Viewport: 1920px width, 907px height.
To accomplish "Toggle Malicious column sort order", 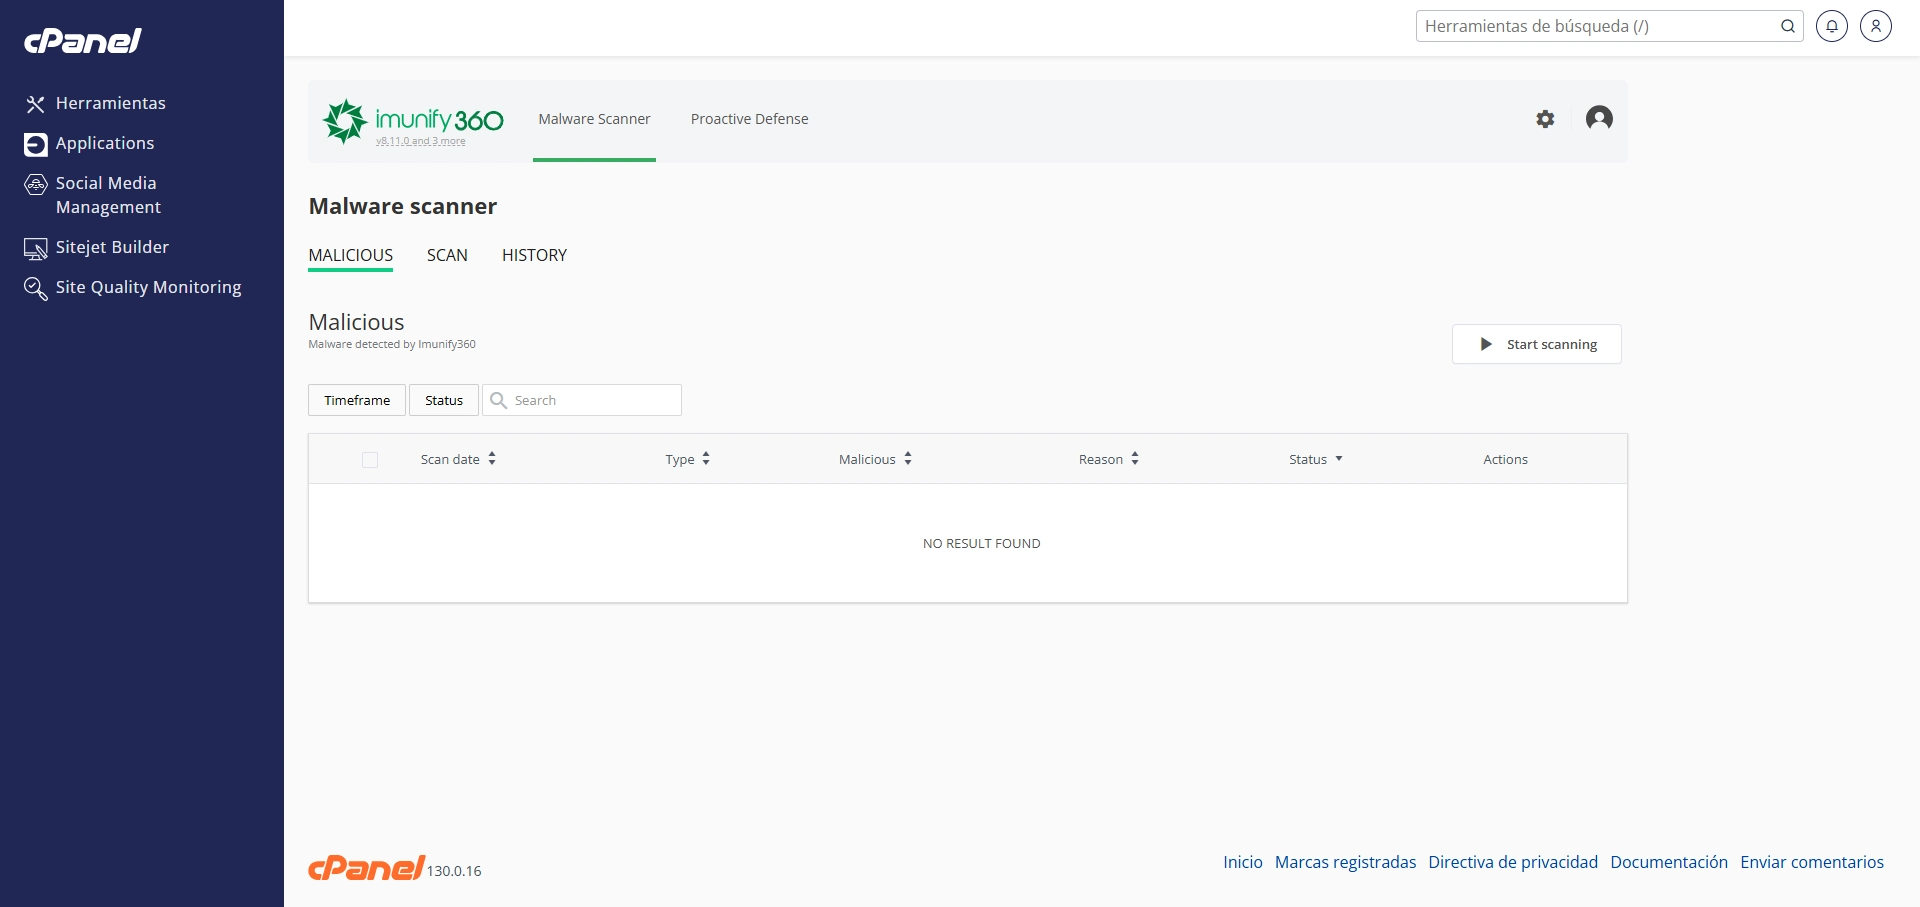I will 907,458.
